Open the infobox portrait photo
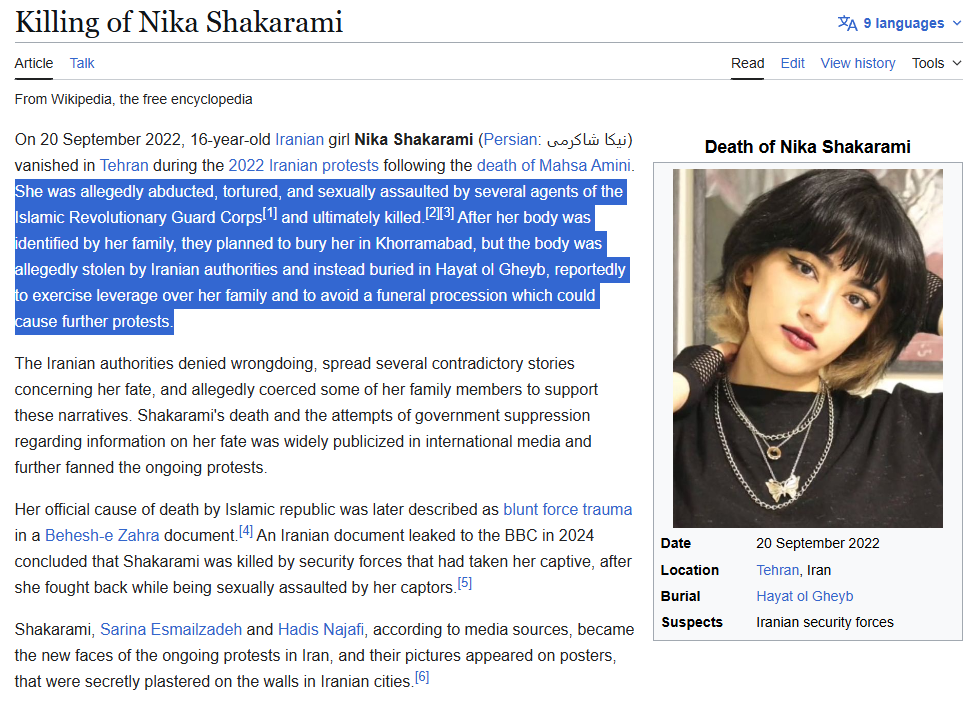The image size is (975, 718). tap(808, 348)
